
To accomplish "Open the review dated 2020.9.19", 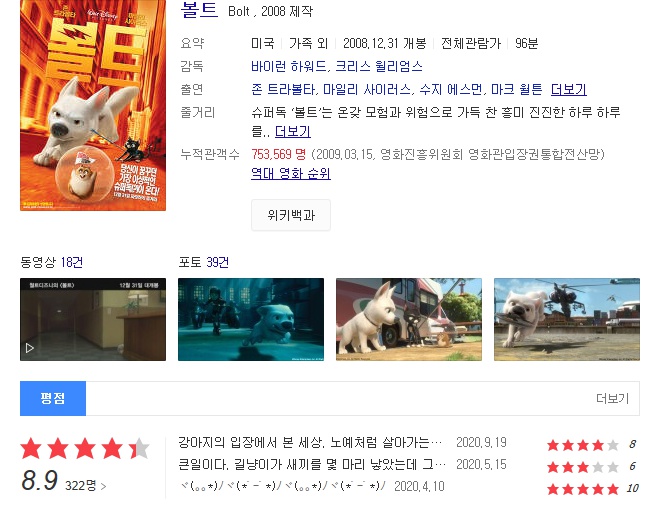I will tap(310, 442).
